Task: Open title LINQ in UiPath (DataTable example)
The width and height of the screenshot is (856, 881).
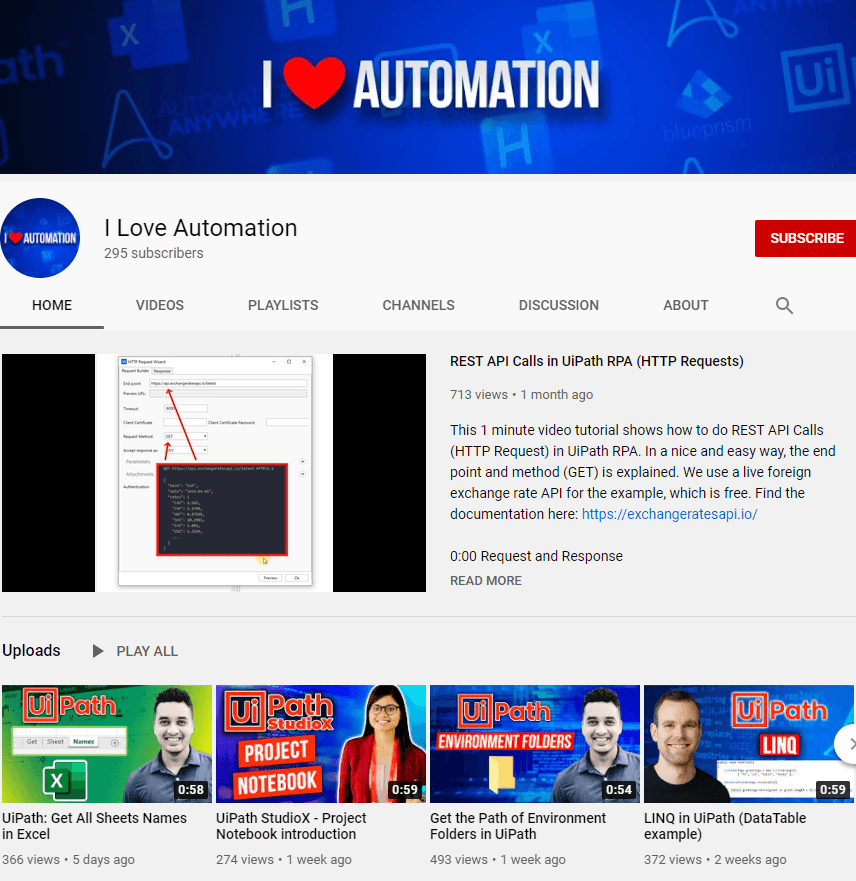Action: 725,826
